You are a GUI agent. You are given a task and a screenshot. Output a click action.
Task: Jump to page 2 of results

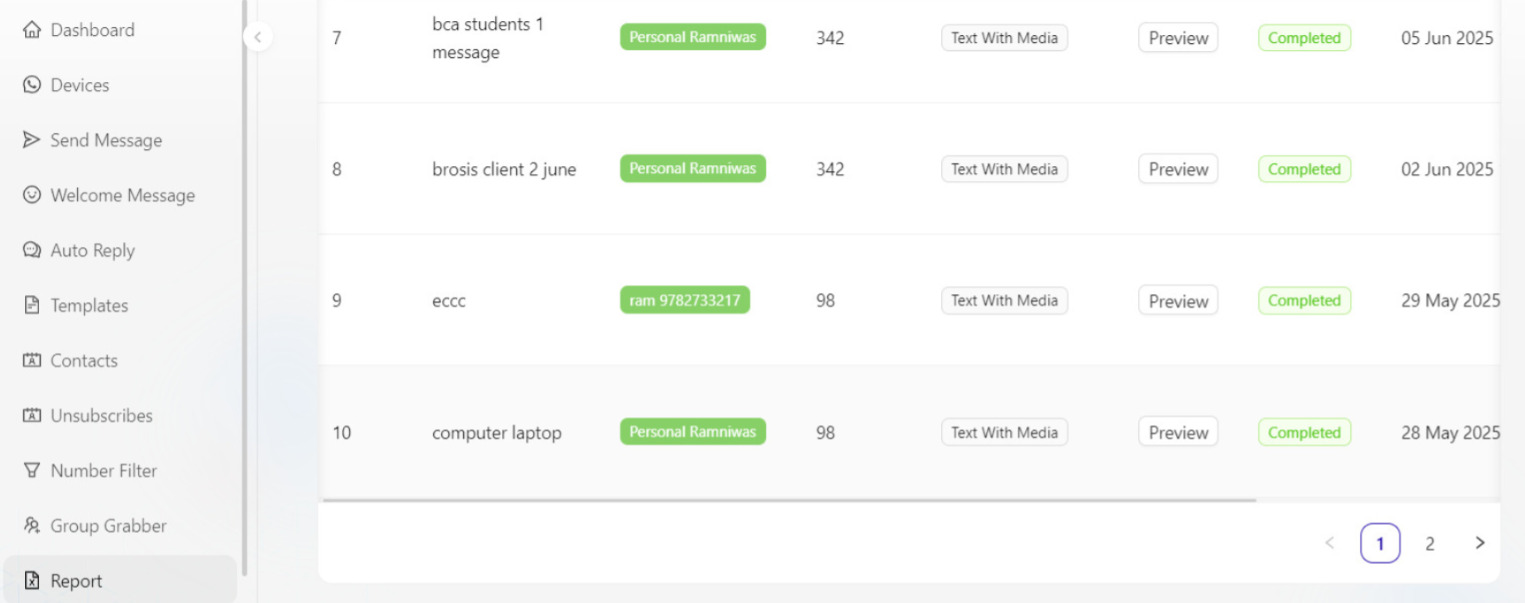coord(1430,543)
